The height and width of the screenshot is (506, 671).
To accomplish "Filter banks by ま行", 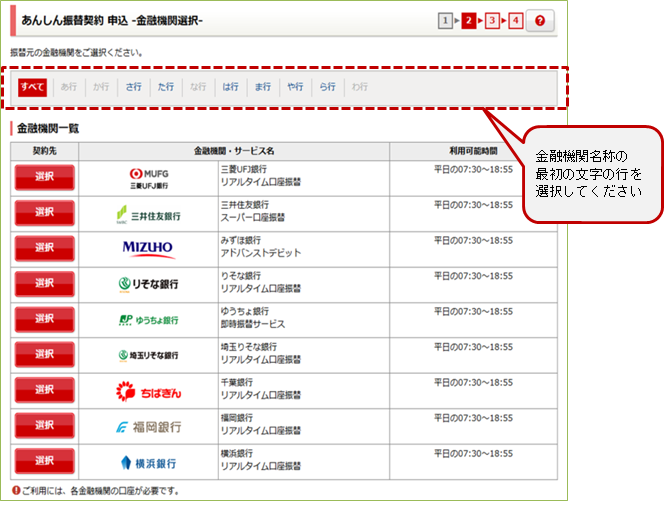I will pyautogui.click(x=263, y=87).
